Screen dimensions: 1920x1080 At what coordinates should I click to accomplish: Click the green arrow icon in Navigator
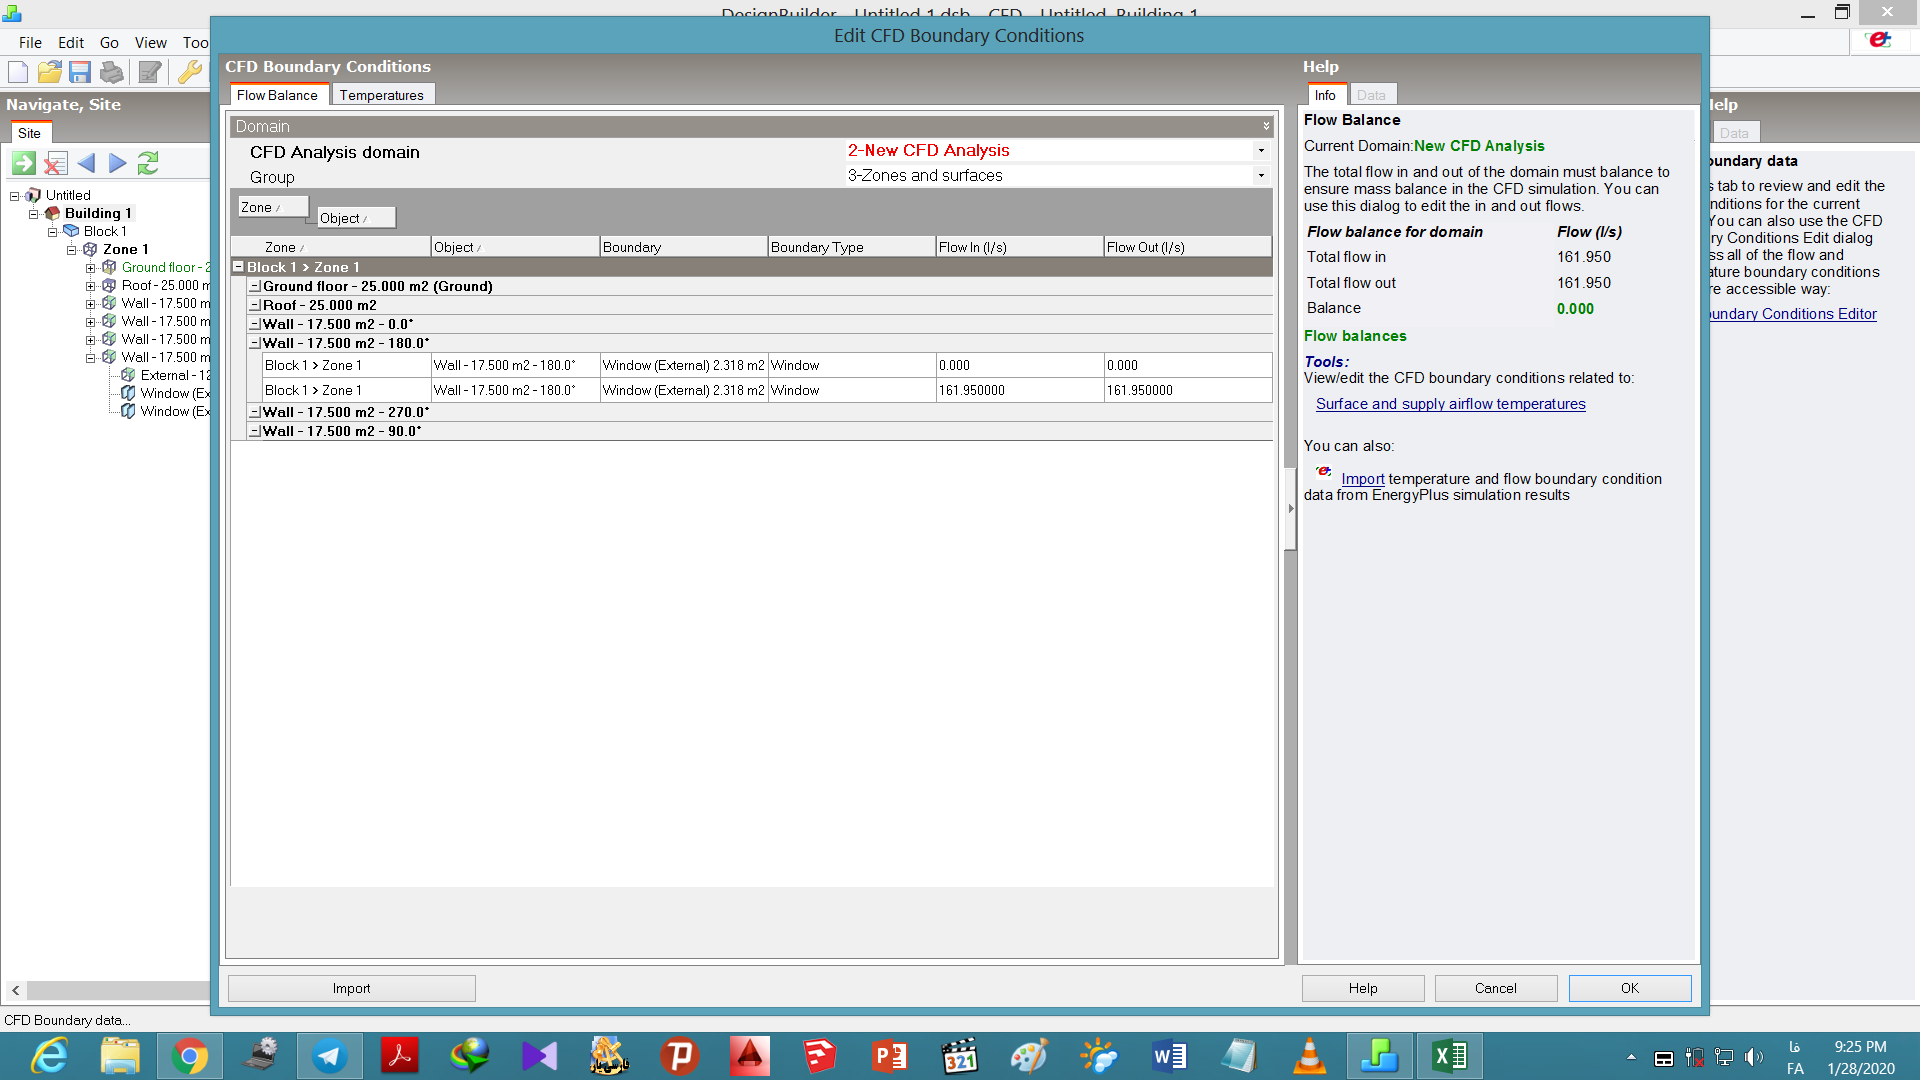point(24,163)
